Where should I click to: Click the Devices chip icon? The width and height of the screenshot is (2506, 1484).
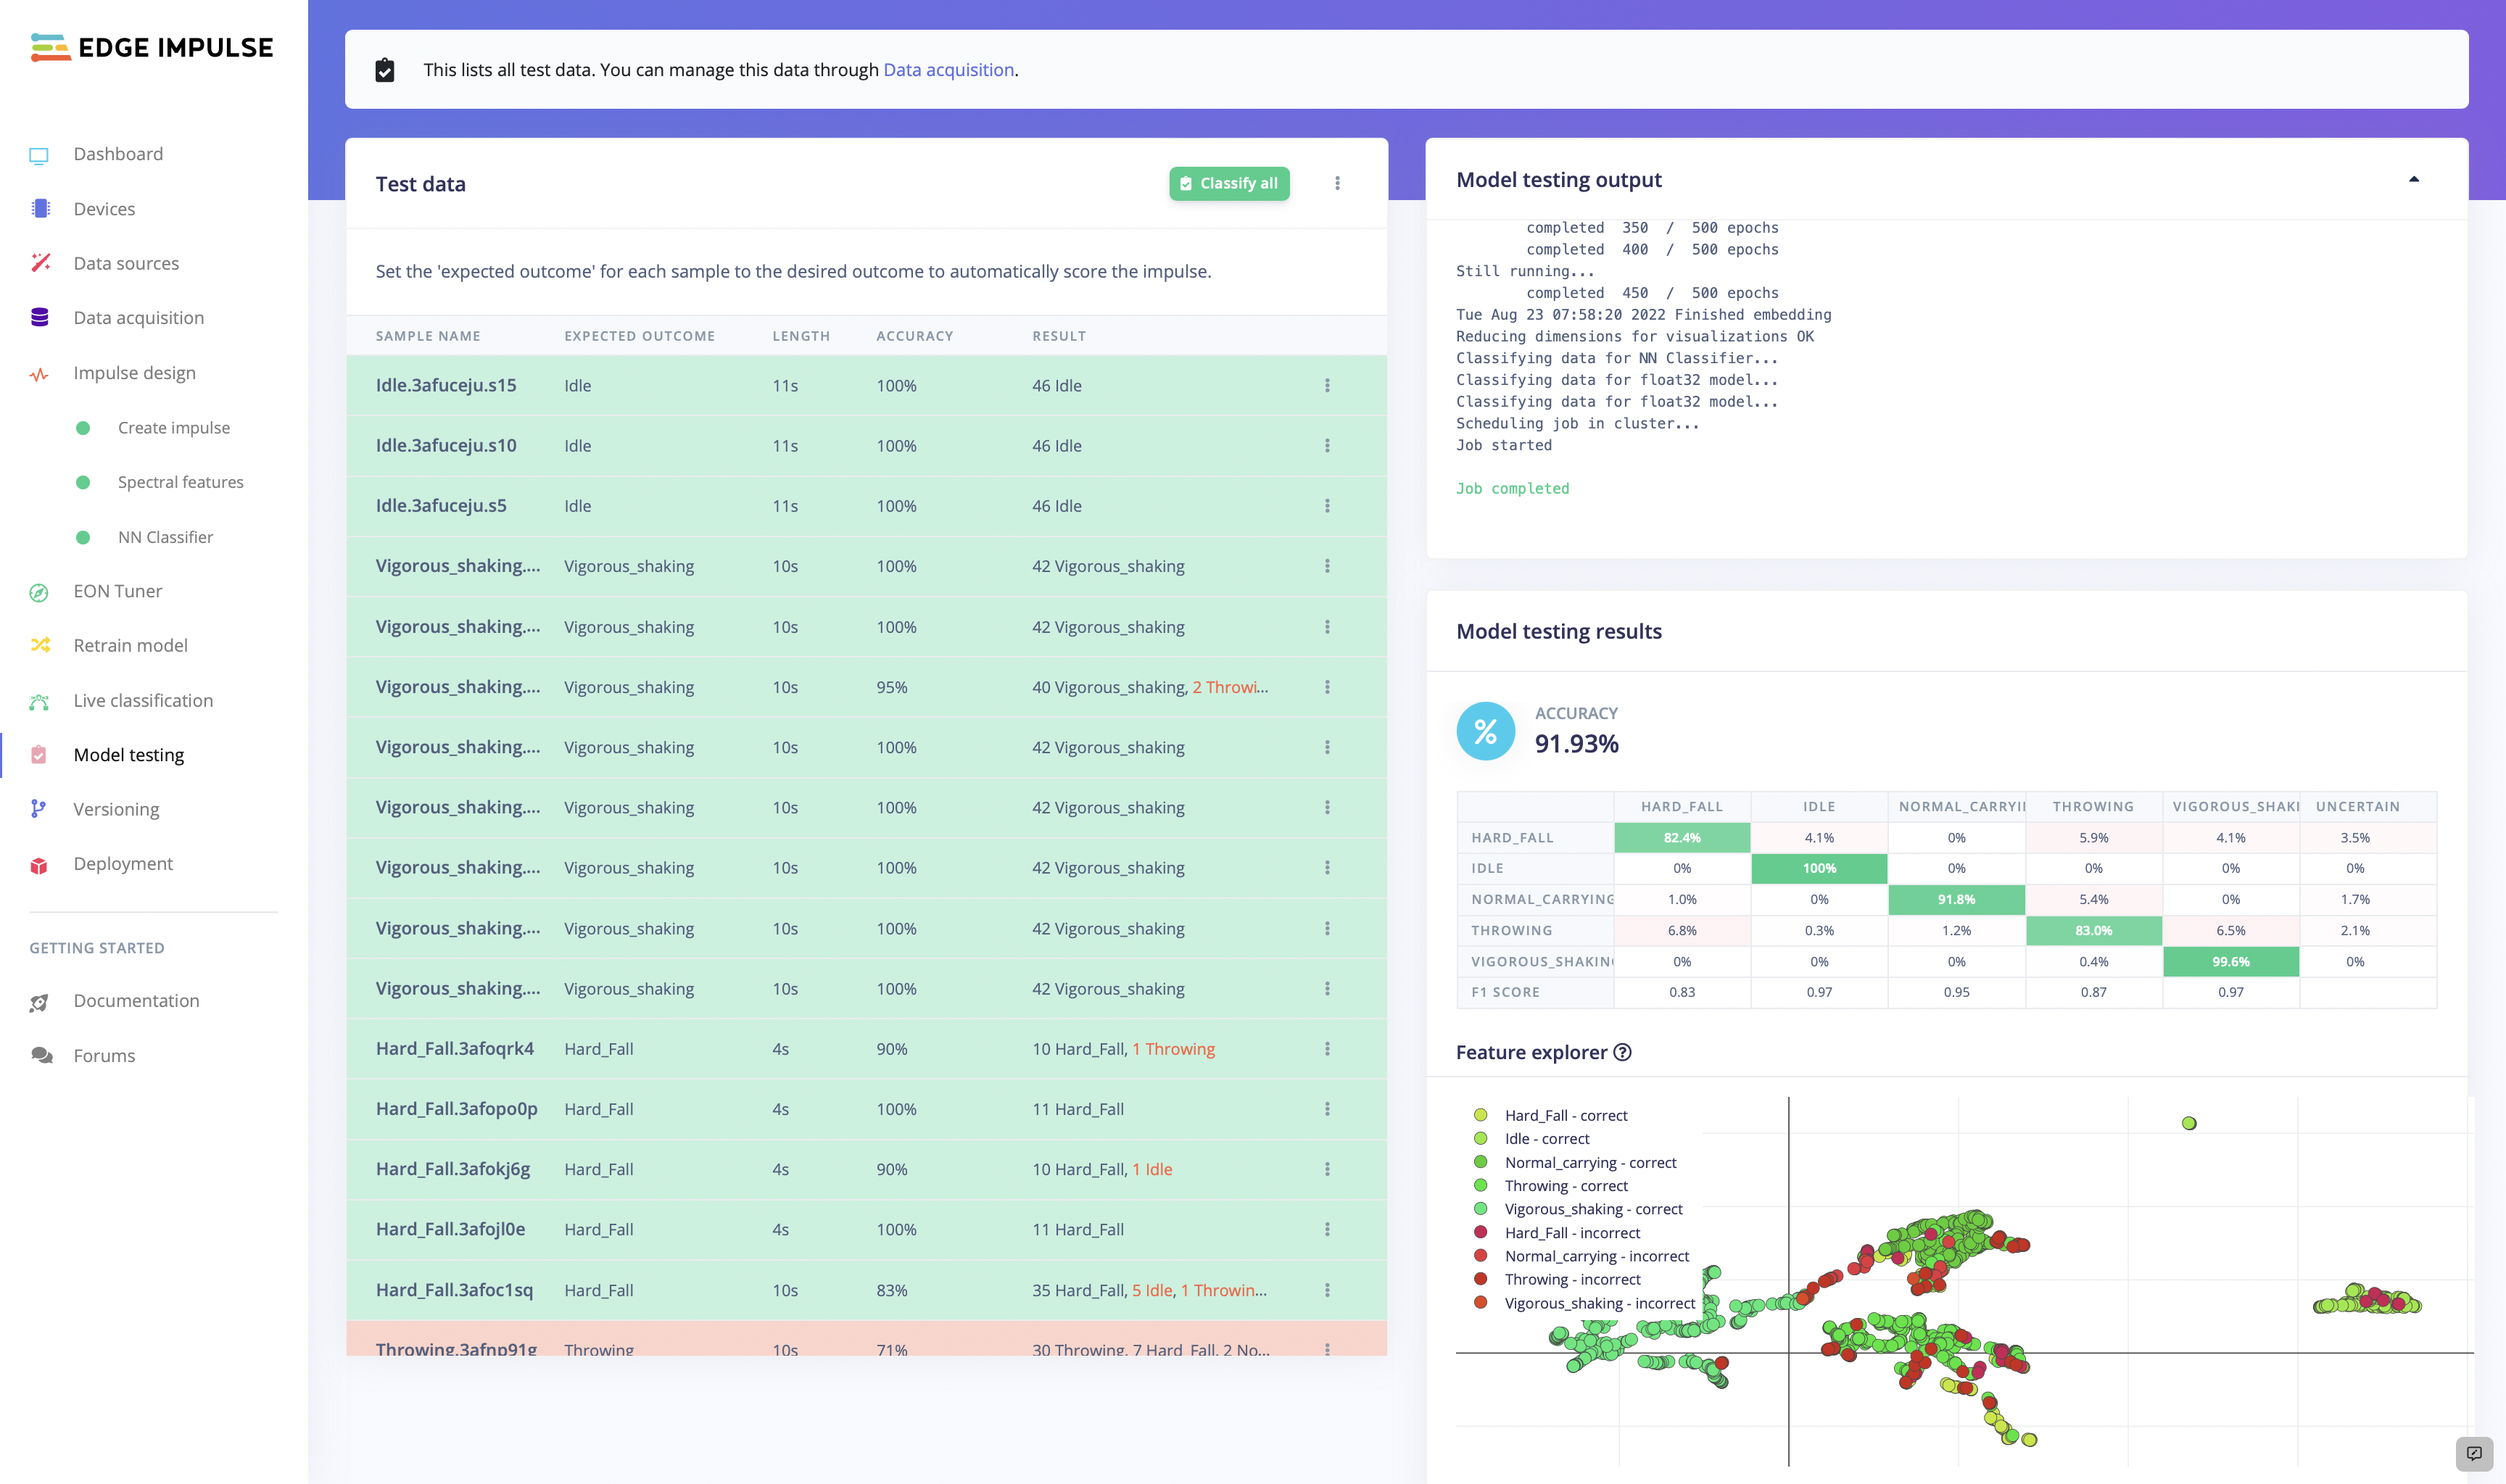(40, 209)
